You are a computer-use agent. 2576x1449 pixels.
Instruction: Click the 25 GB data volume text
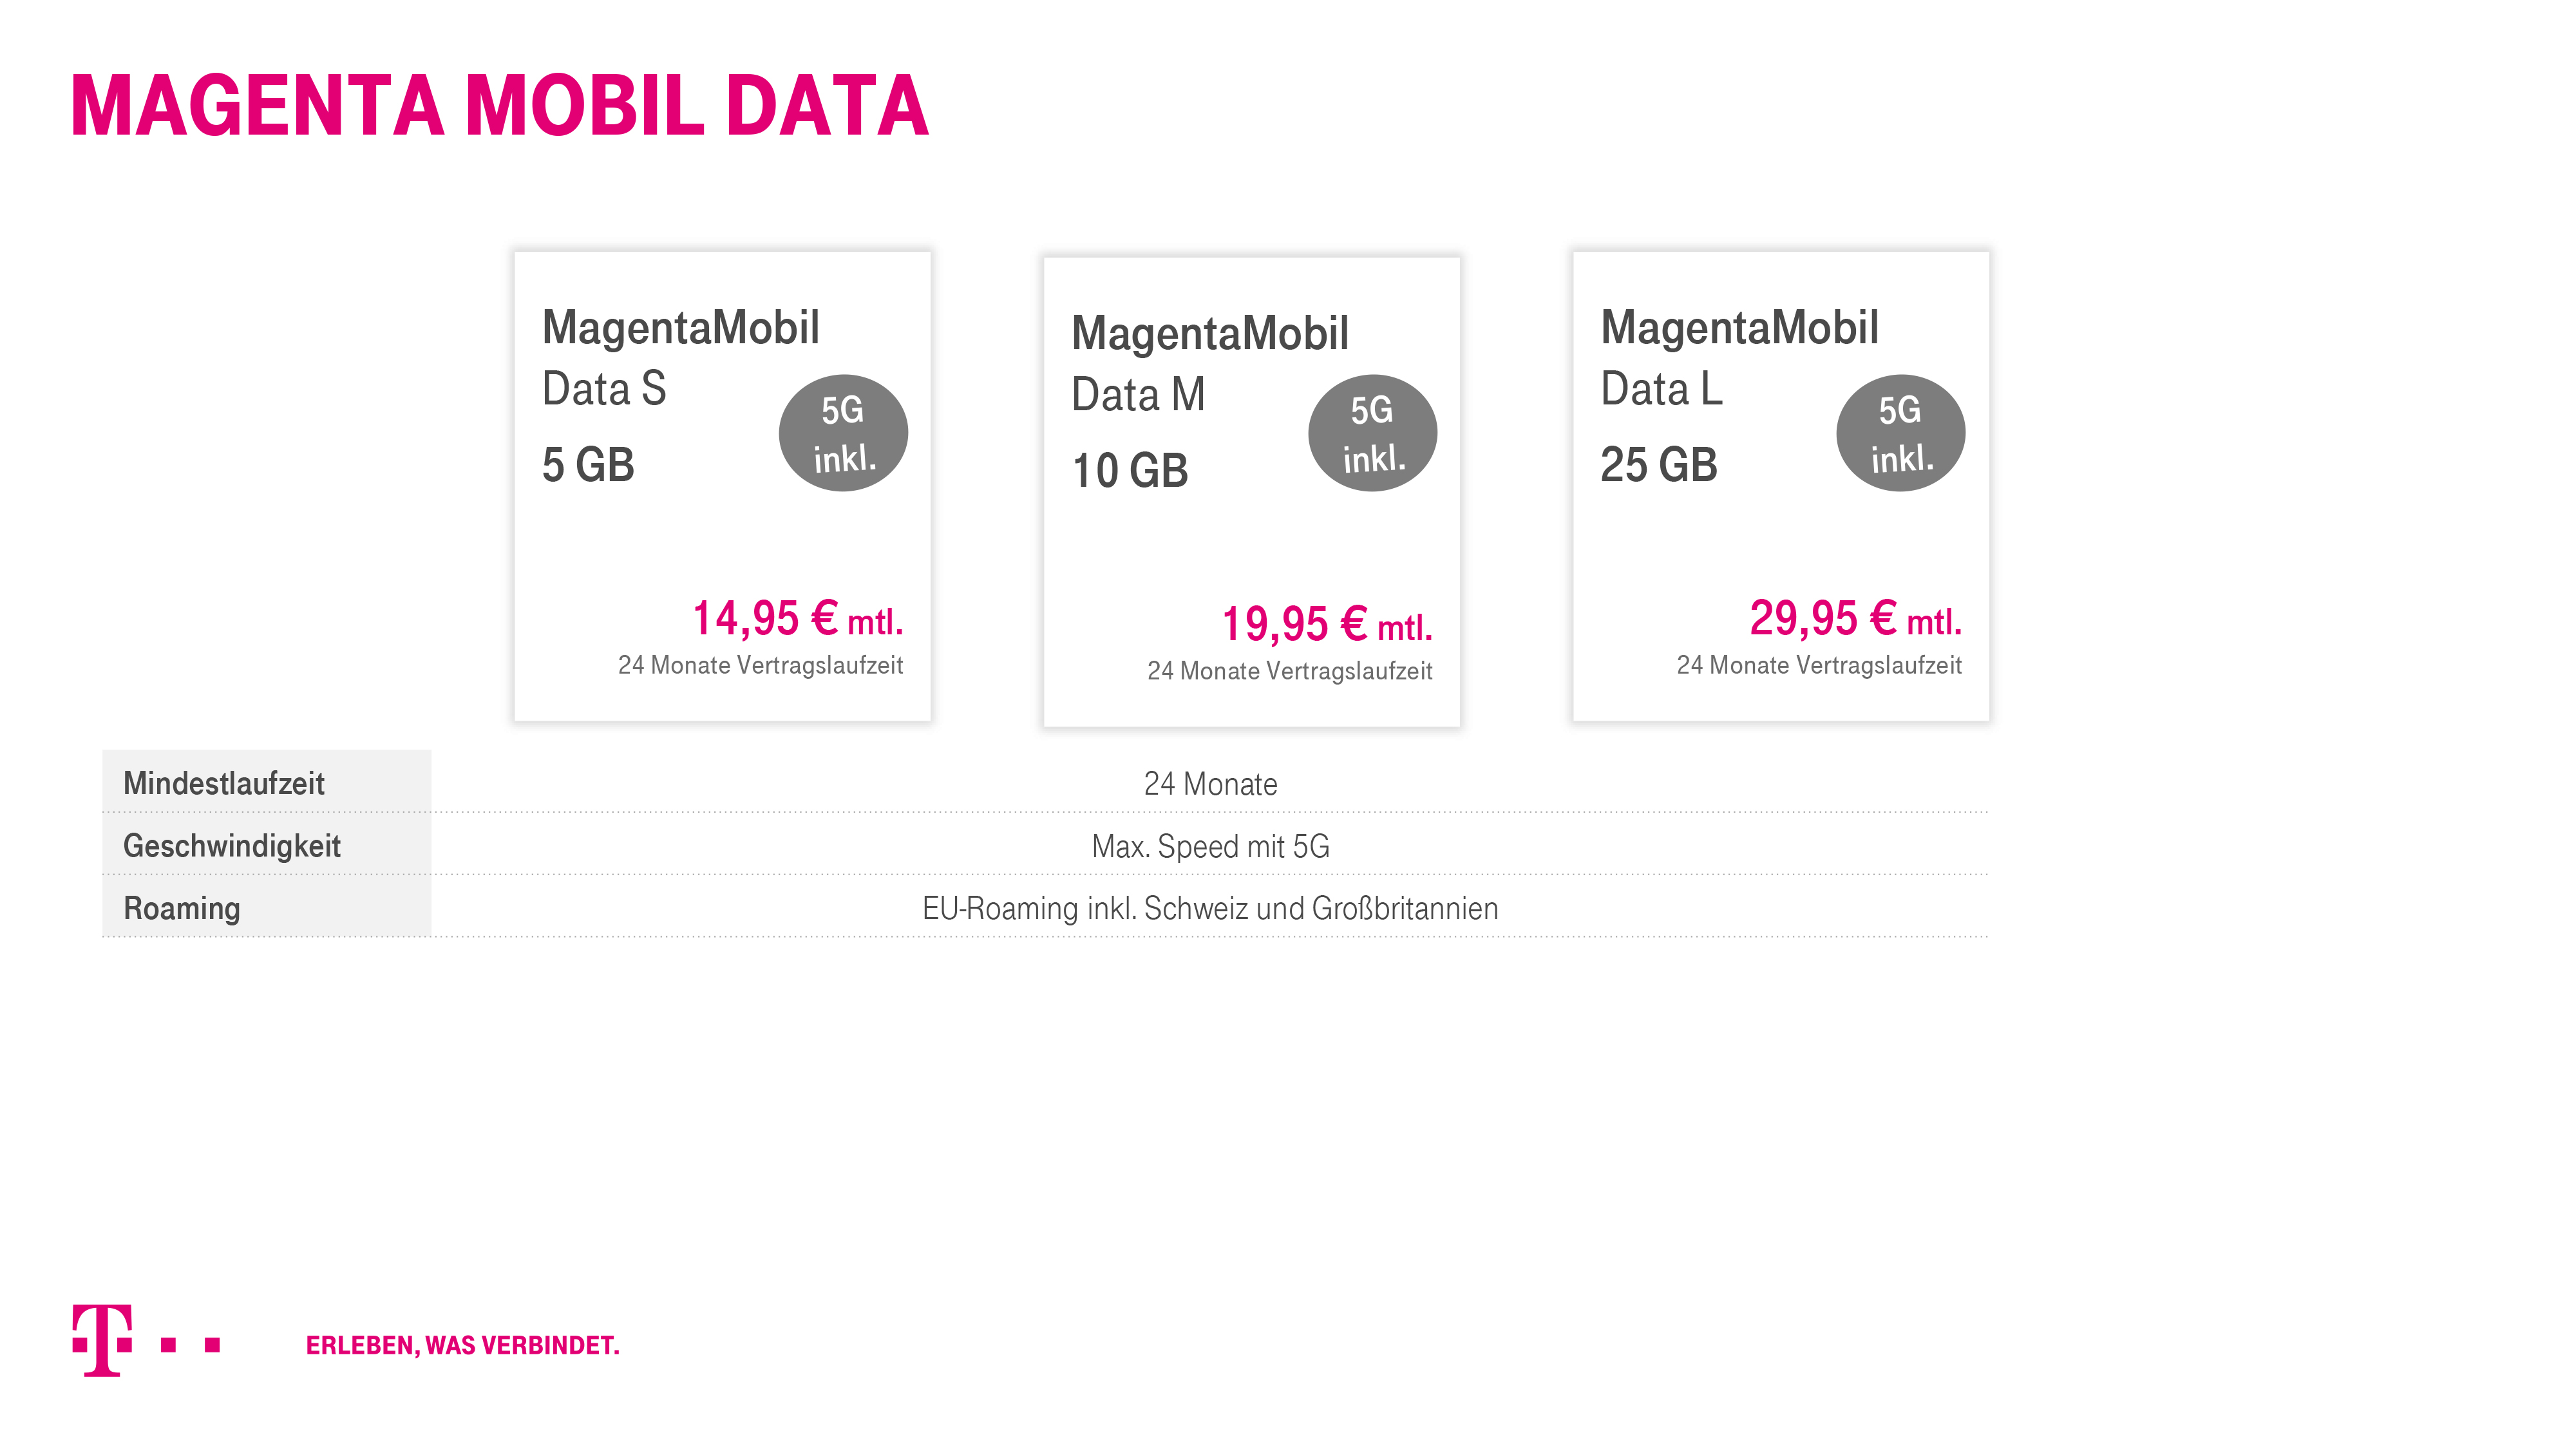[1659, 465]
